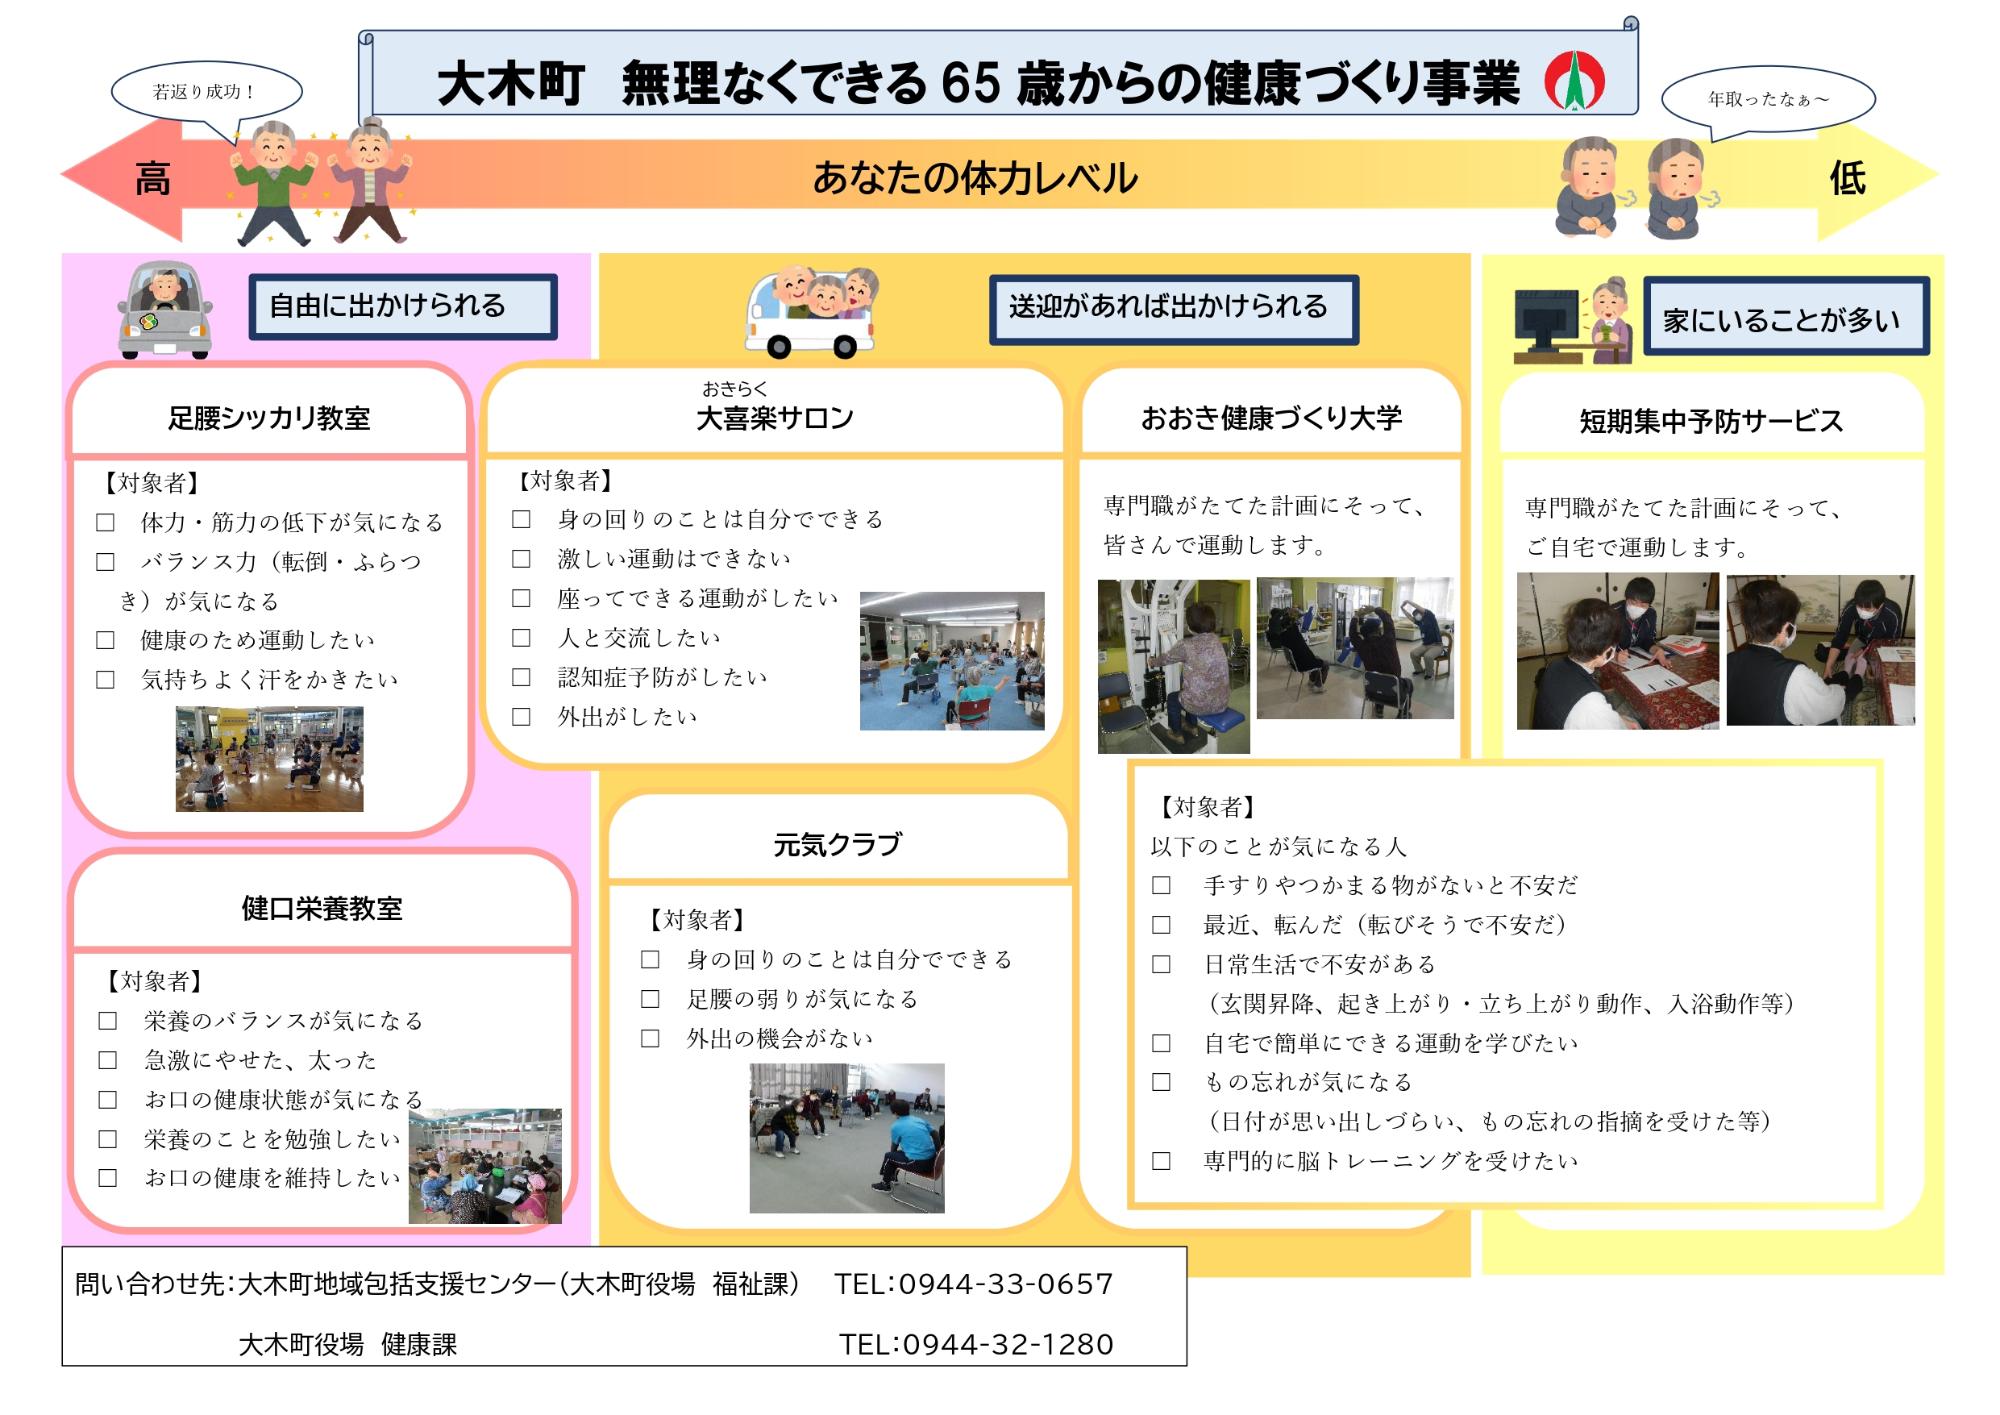Click the 健口栄養教室 class photo
Screen dimensions: 2000x1415
(x=485, y=1166)
